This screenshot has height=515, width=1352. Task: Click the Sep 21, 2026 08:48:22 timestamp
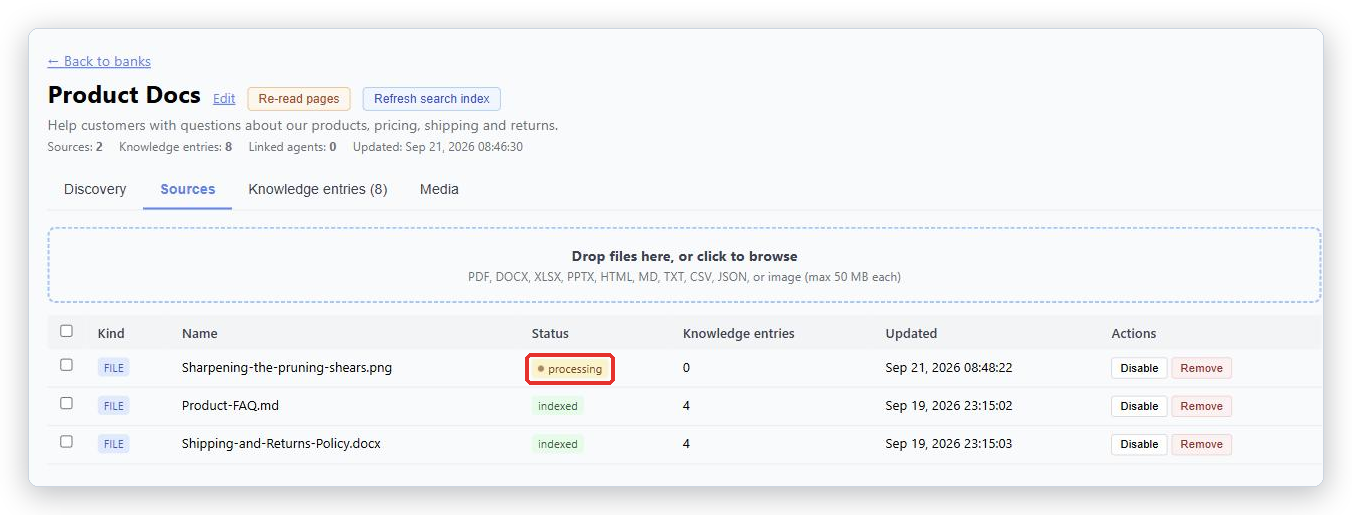tap(949, 367)
